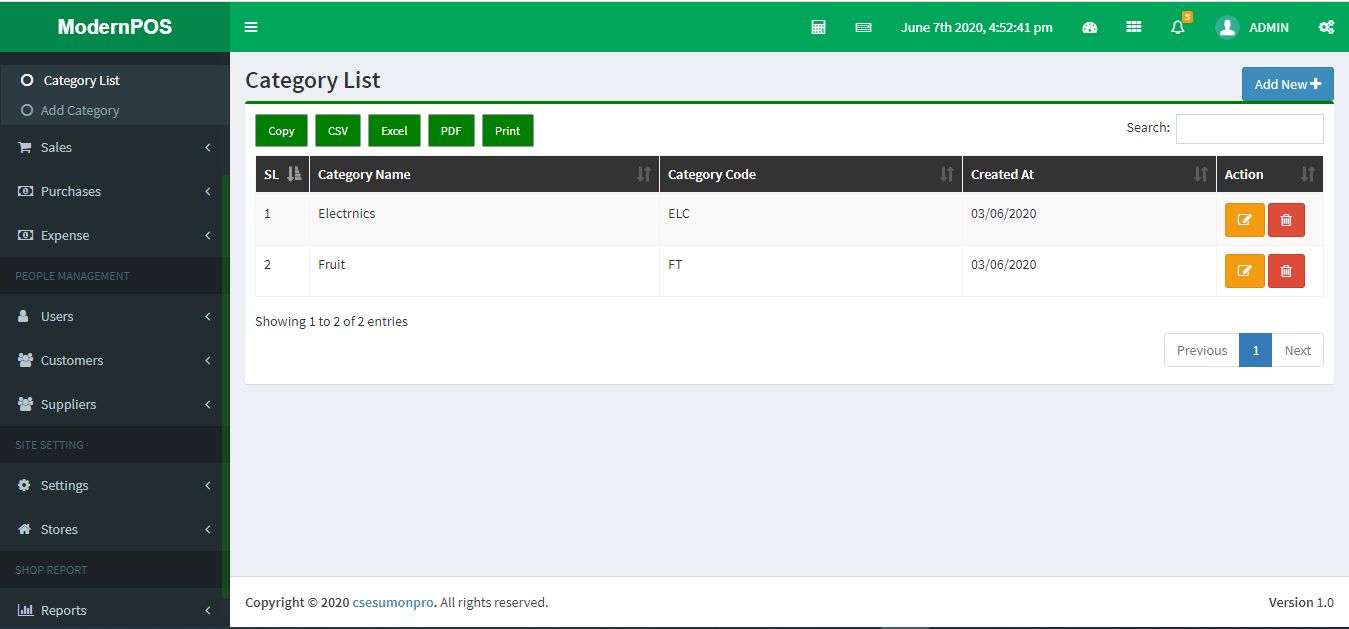Open notifications bell icon
The height and width of the screenshot is (629, 1349).
pyautogui.click(x=1178, y=27)
